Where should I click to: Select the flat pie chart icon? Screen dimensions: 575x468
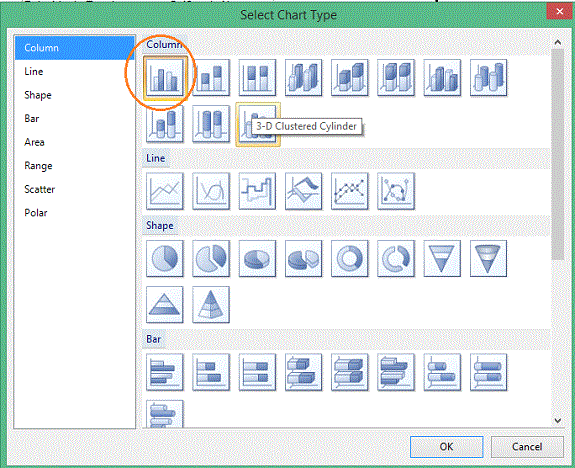pos(165,259)
